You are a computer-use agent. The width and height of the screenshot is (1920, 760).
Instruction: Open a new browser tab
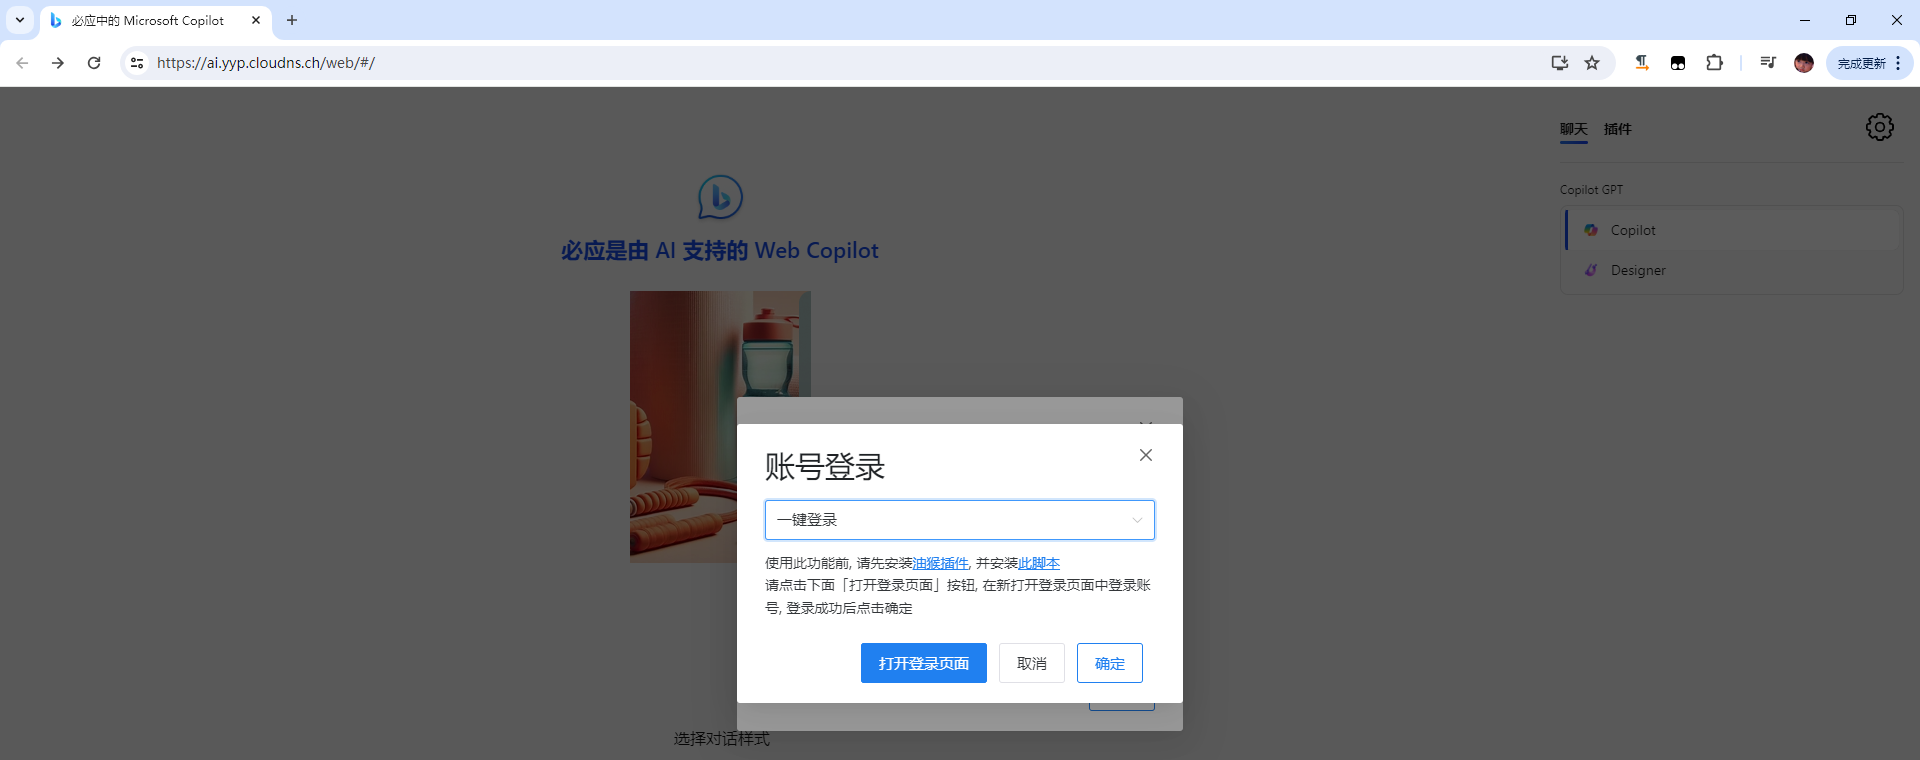pyautogui.click(x=292, y=20)
